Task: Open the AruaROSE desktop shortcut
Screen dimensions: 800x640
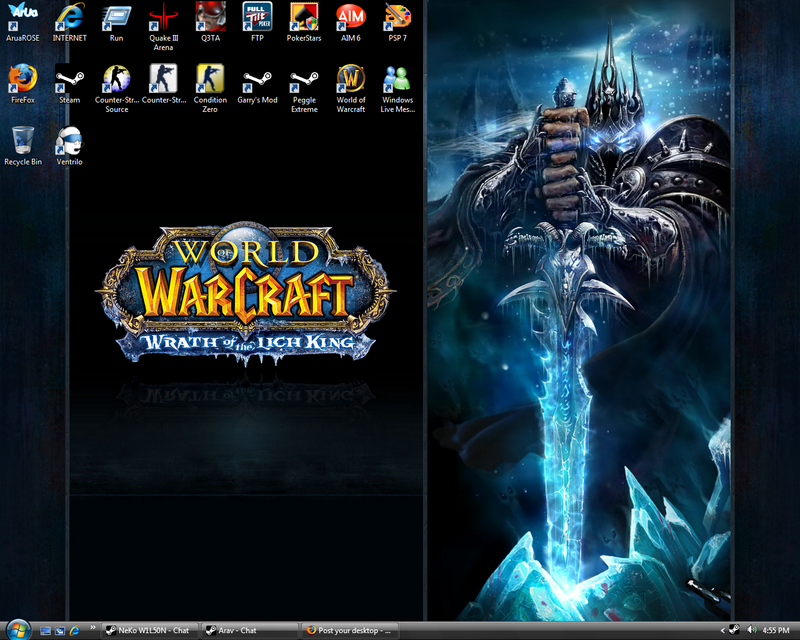Action: (x=23, y=21)
